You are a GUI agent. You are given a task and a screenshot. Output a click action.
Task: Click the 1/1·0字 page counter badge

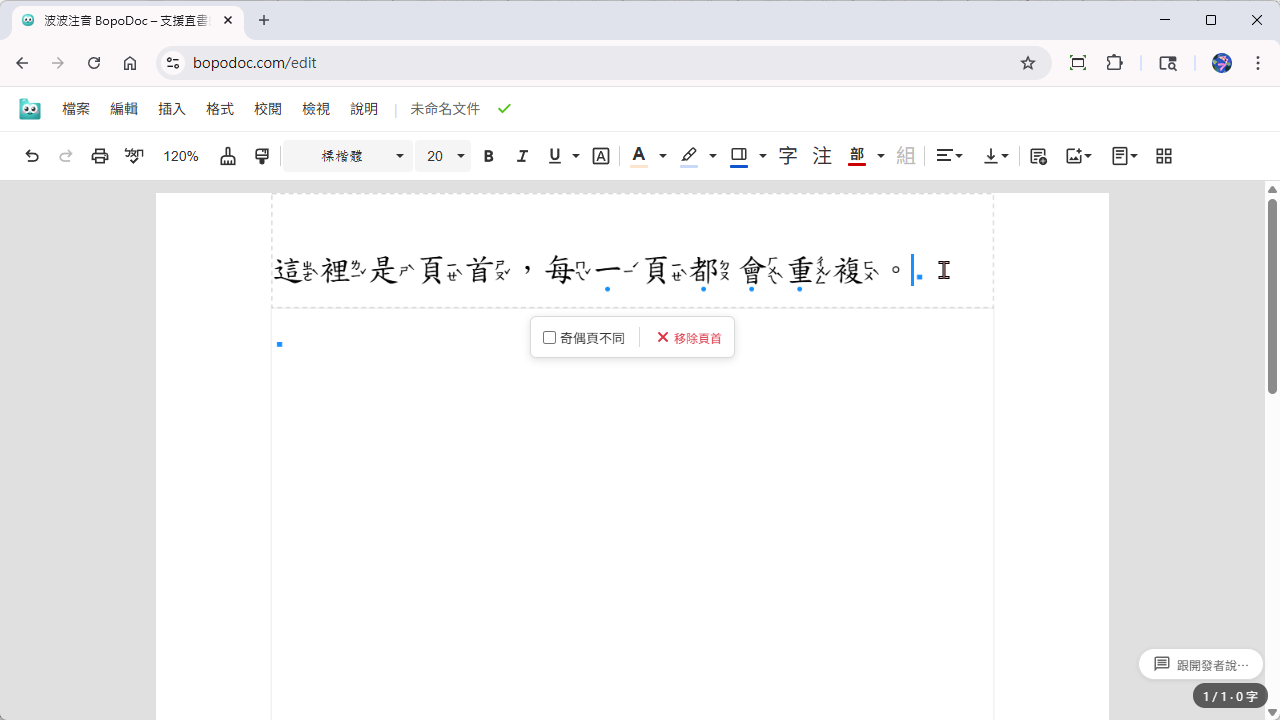pos(1230,696)
